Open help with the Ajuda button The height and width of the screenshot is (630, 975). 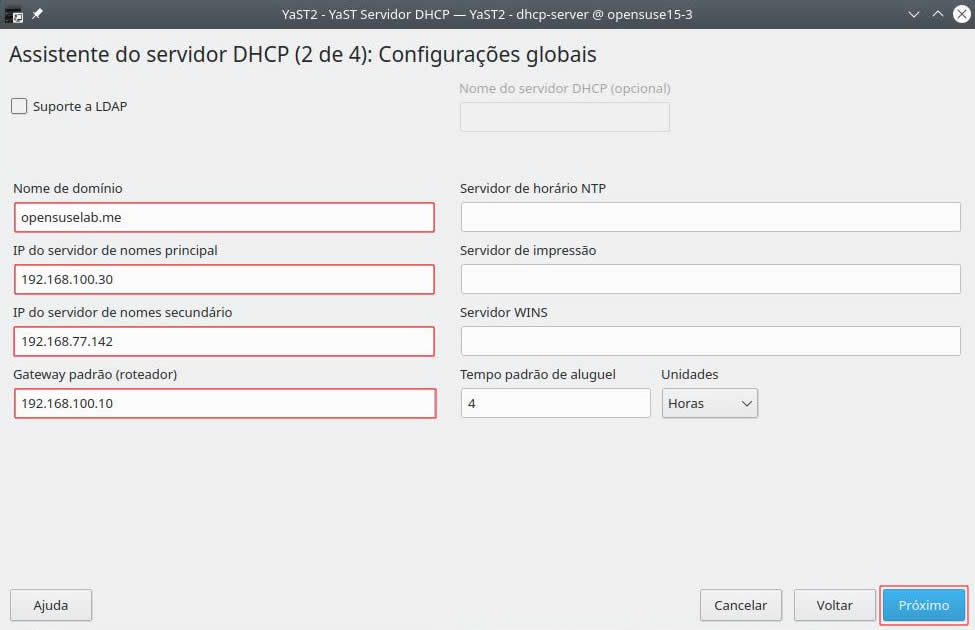click(x=51, y=605)
